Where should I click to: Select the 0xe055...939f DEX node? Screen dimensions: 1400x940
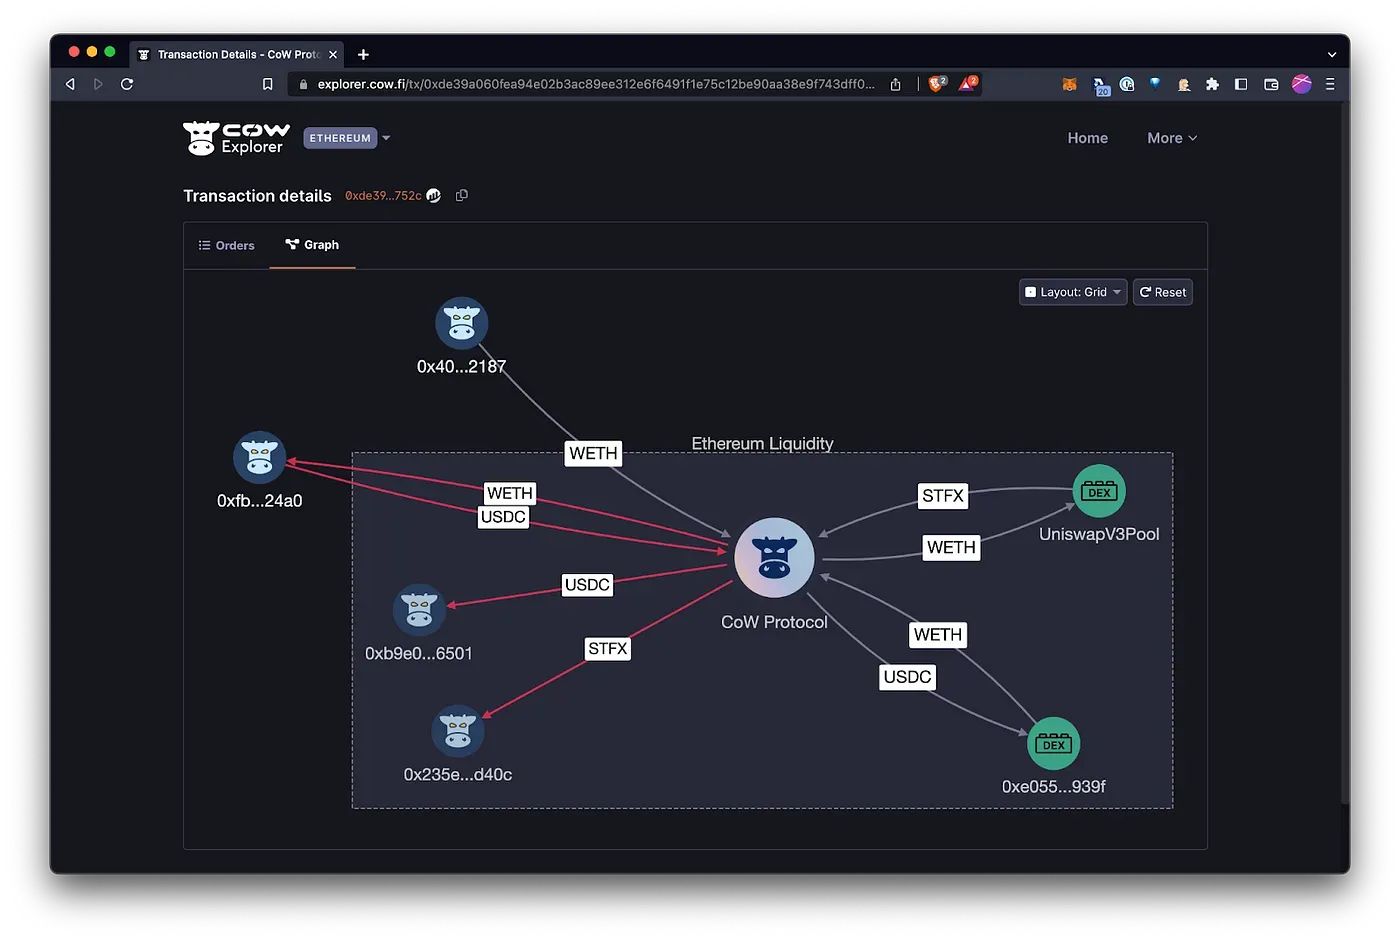click(x=1053, y=742)
